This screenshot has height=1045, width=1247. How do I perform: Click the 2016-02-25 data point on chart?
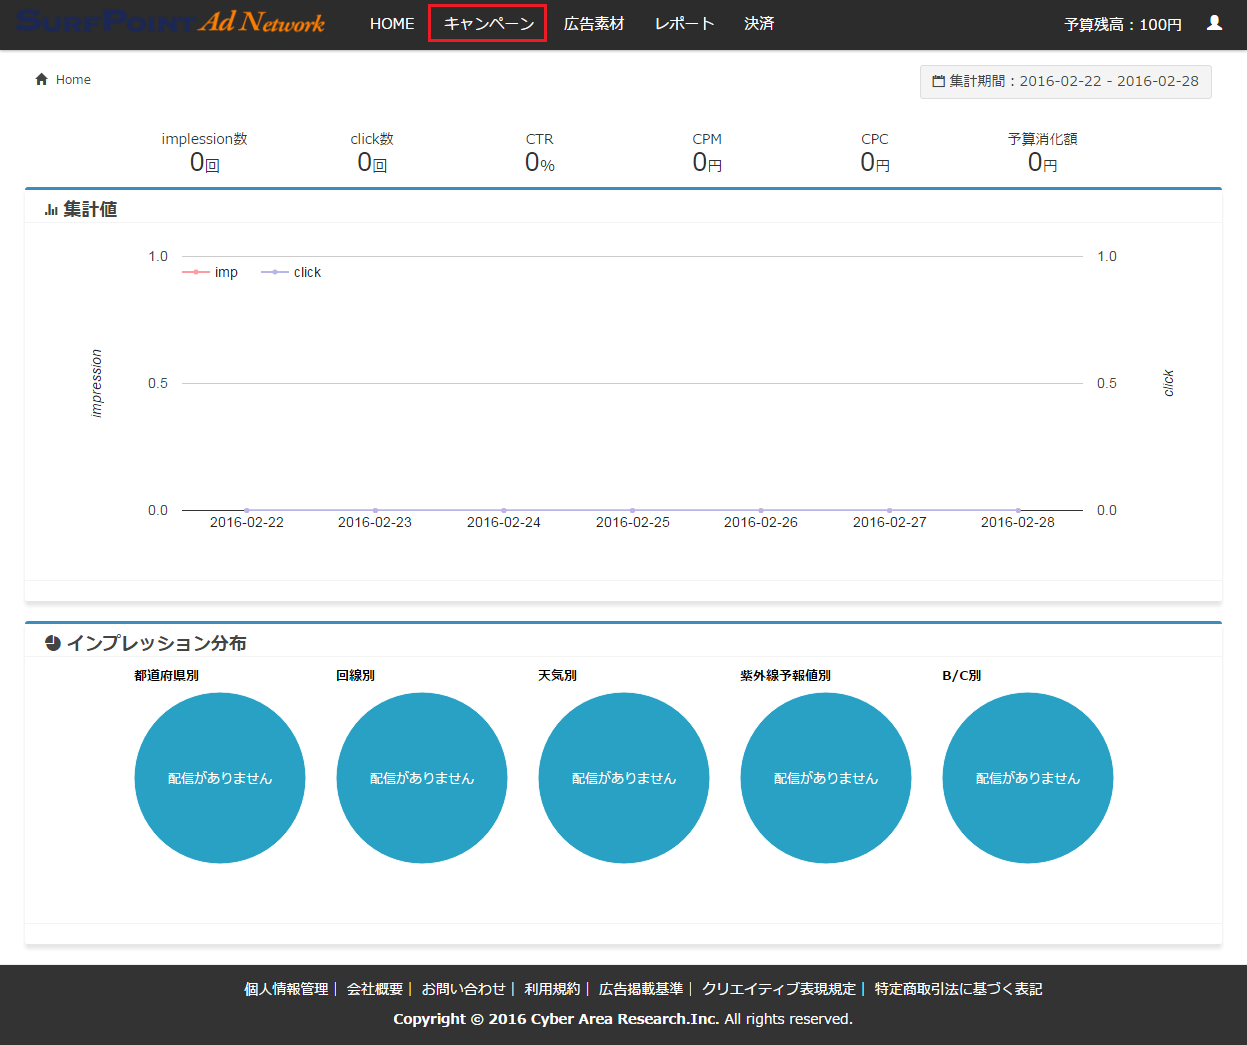point(632,510)
